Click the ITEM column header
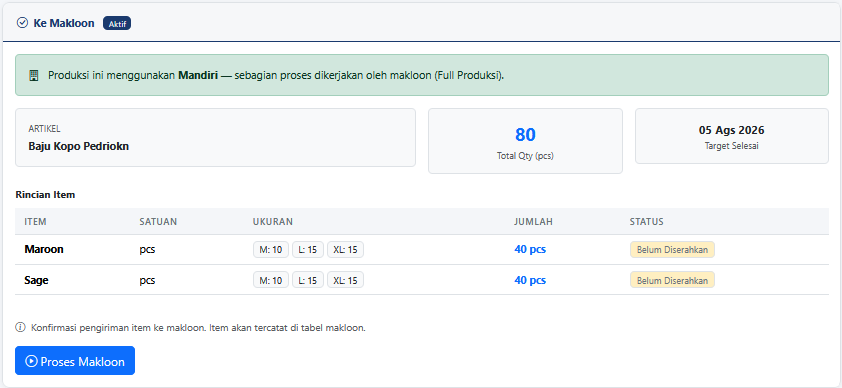Viewport: 842px width, 388px height. pos(35,222)
